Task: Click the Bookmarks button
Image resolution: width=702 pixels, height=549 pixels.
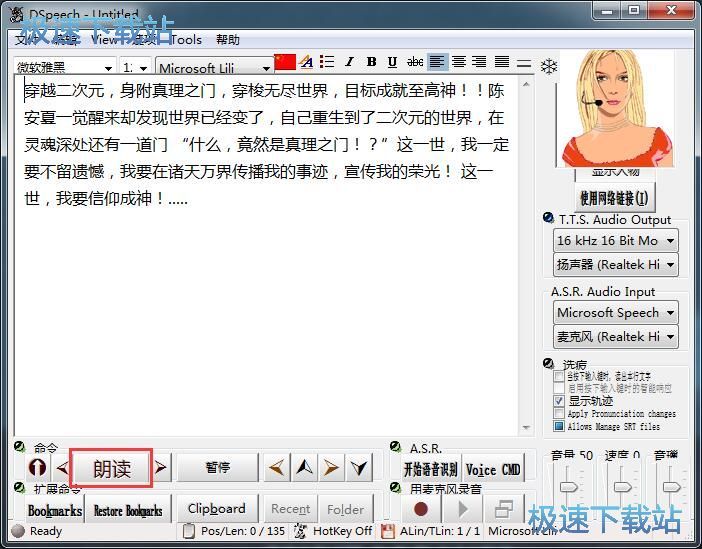Action: pyautogui.click(x=55, y=510)
